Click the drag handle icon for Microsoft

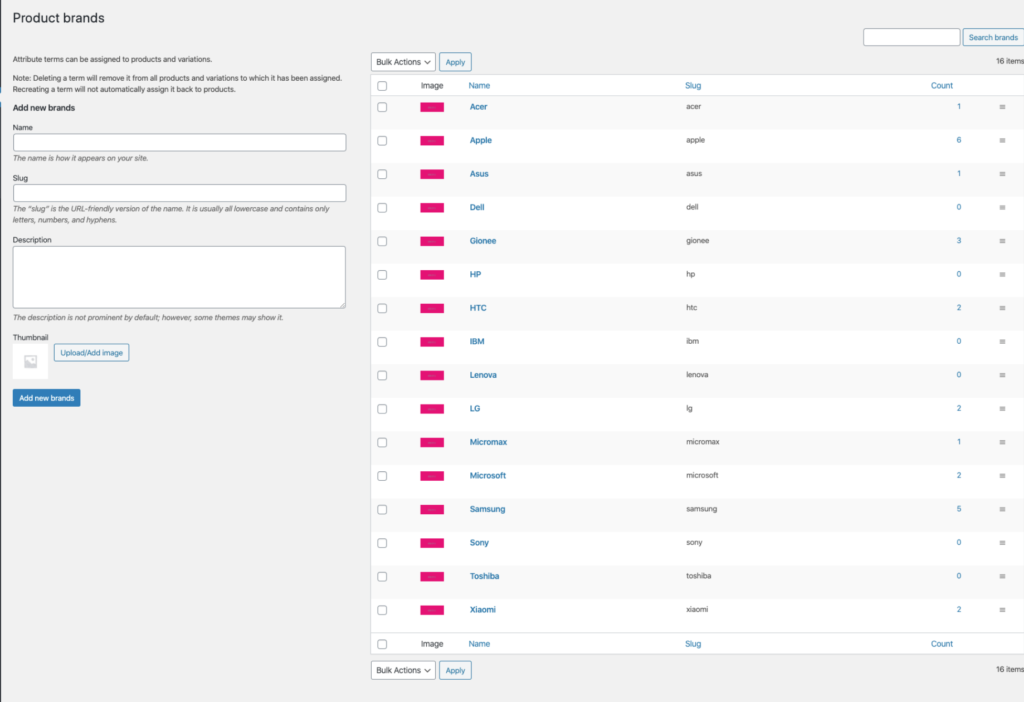pyautogui.click(x=1002, y=476)
